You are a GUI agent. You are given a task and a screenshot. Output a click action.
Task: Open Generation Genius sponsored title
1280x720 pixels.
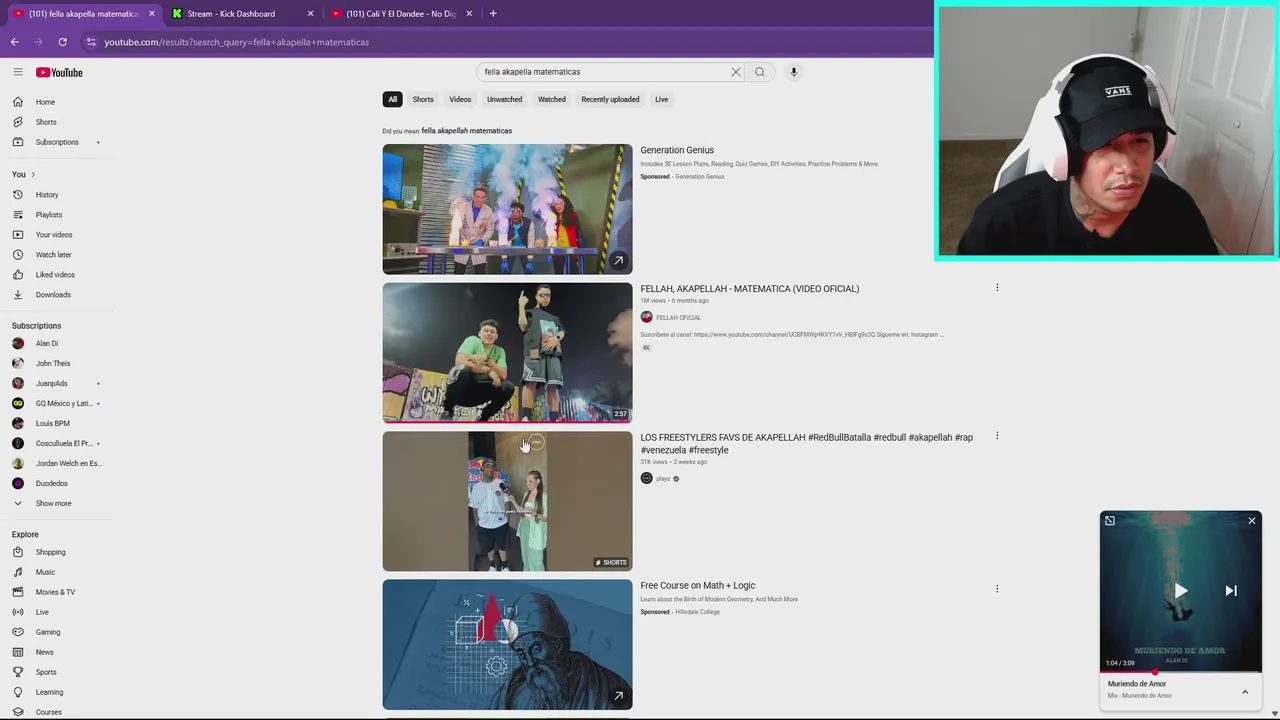click(x=677, y=150)
